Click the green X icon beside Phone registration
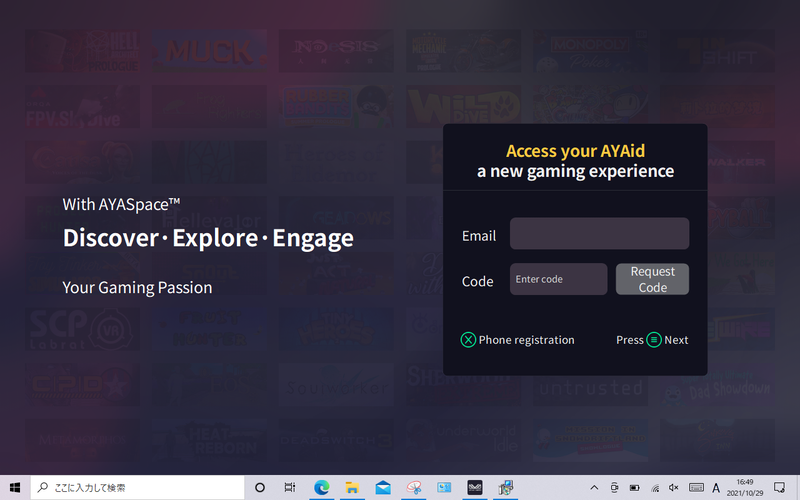Image resolution: width=800 pixels, height=500 pixels. click(x=468, y=340)
